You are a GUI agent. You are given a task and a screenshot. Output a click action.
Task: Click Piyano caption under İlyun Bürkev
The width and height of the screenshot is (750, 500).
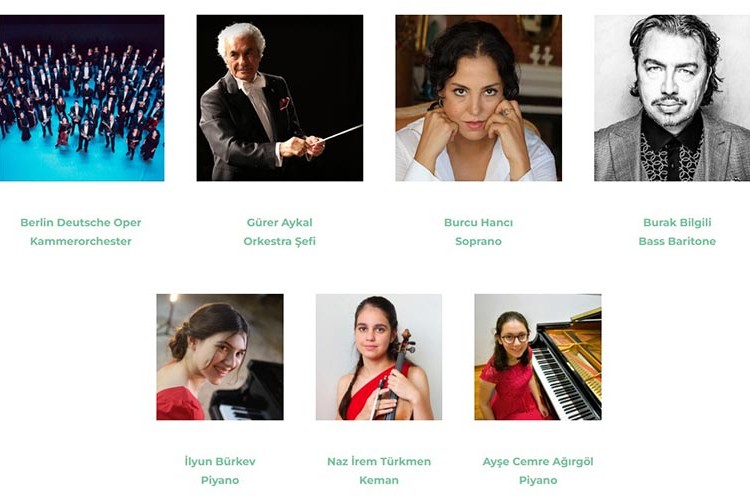(220, 480)
